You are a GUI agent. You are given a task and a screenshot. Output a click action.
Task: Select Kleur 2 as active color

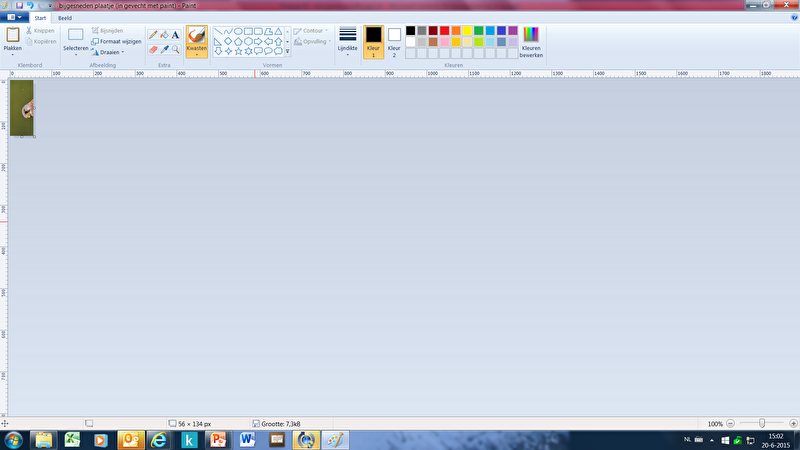point(394,41)
